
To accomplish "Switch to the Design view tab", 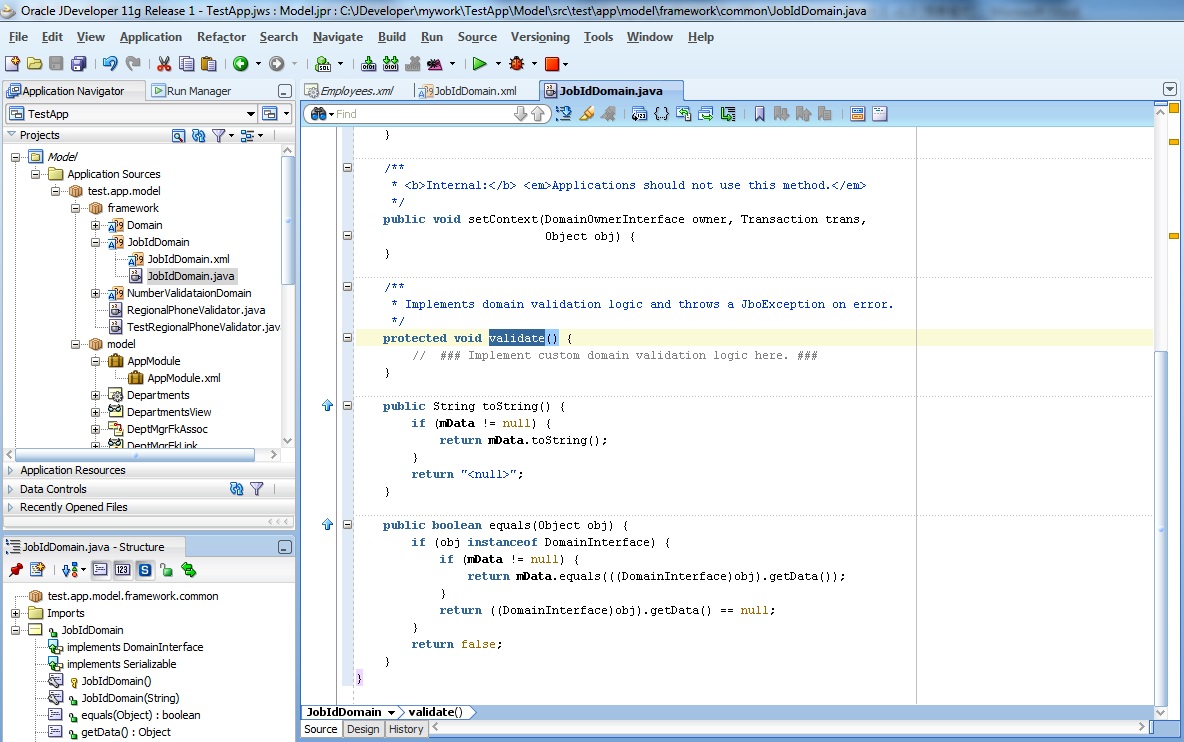I will 363,729.
